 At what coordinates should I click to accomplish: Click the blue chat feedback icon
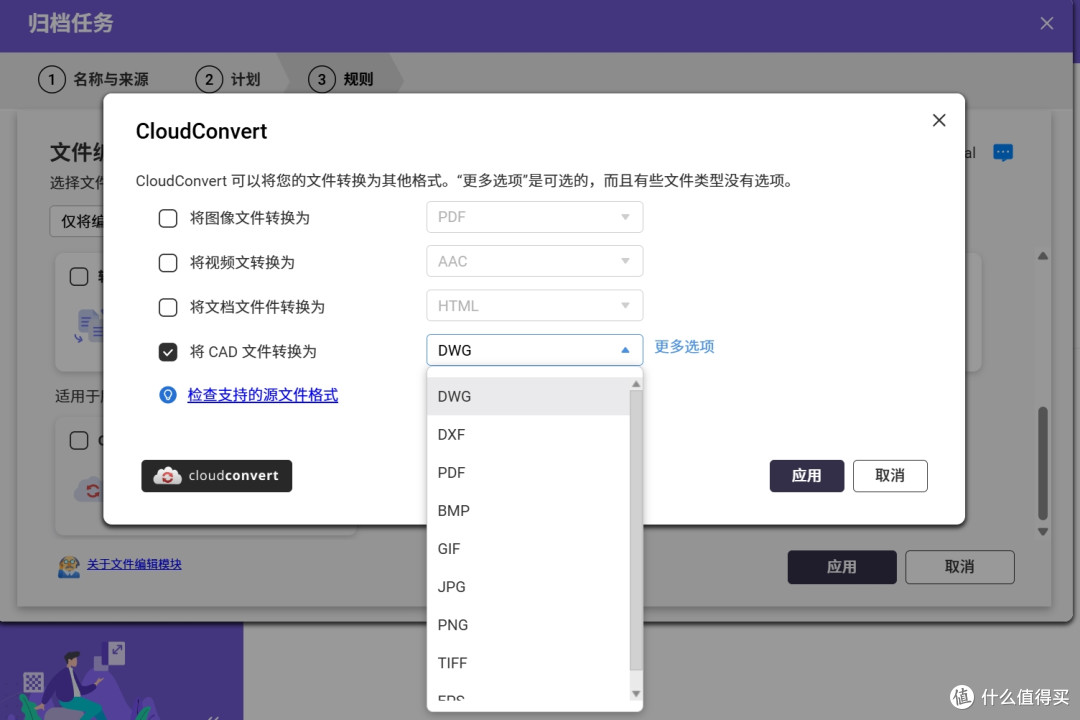1002,152
